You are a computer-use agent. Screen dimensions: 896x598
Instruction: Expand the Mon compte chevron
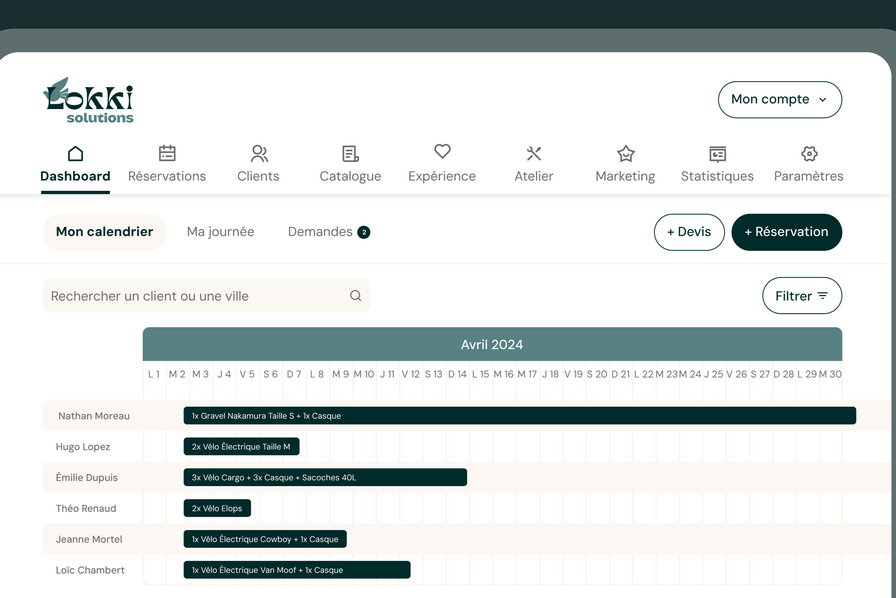pos(823,99)
